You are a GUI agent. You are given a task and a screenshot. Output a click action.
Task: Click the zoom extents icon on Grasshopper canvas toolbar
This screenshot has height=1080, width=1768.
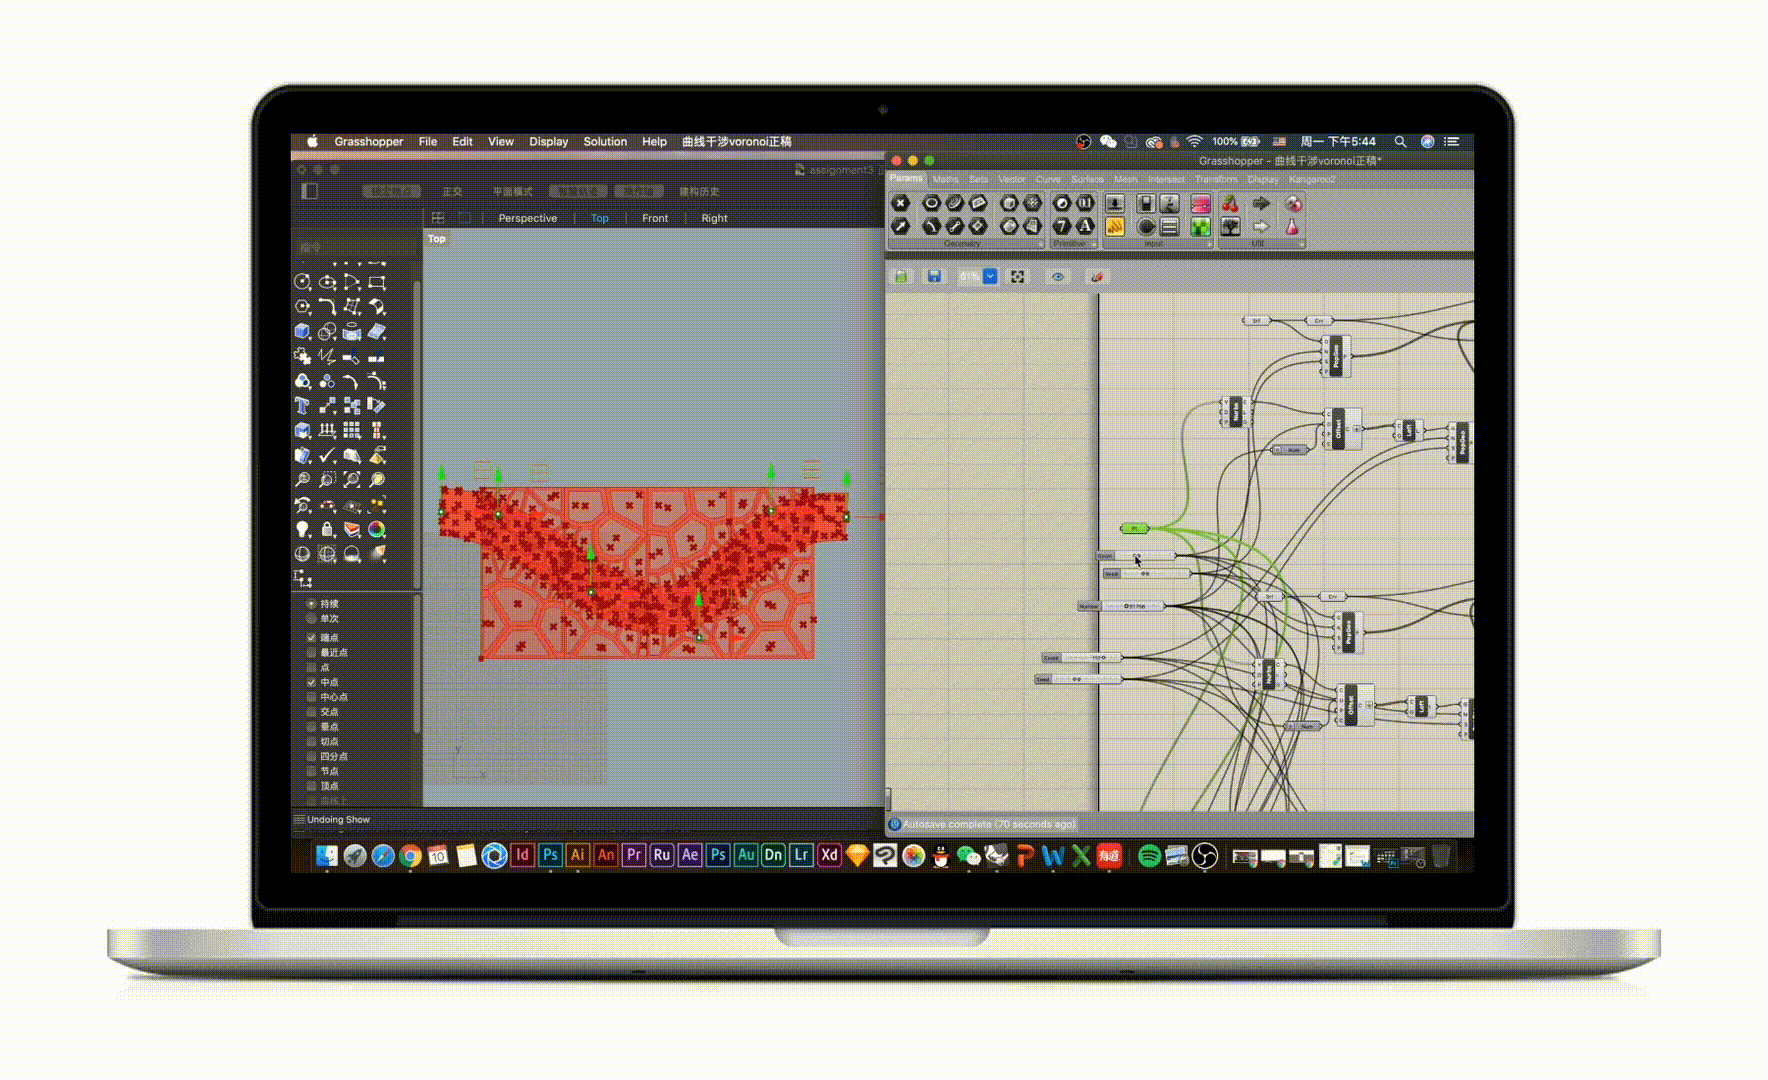coord(1018,276)
